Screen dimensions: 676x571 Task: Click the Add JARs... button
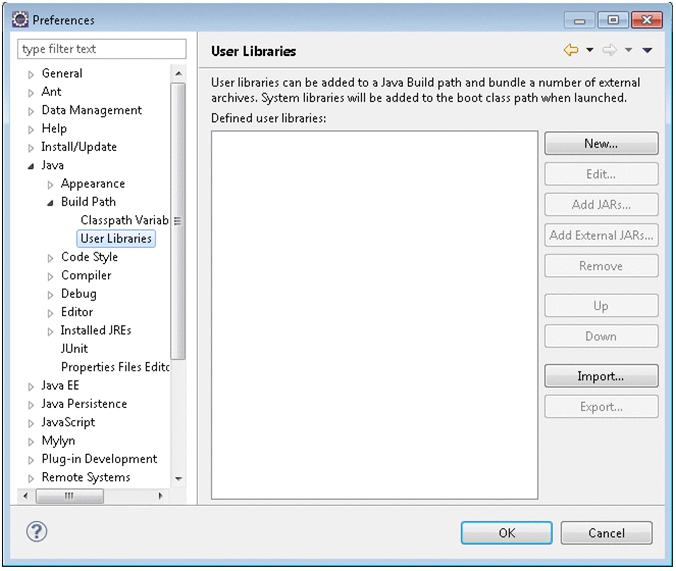(601, 204)
